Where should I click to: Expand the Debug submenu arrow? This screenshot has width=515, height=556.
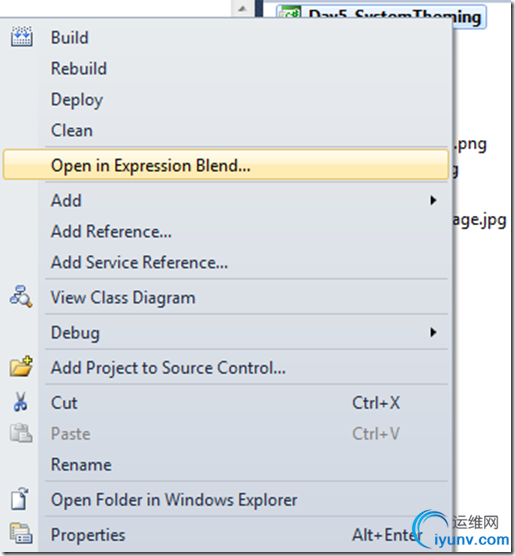click(x=433, y=332)
